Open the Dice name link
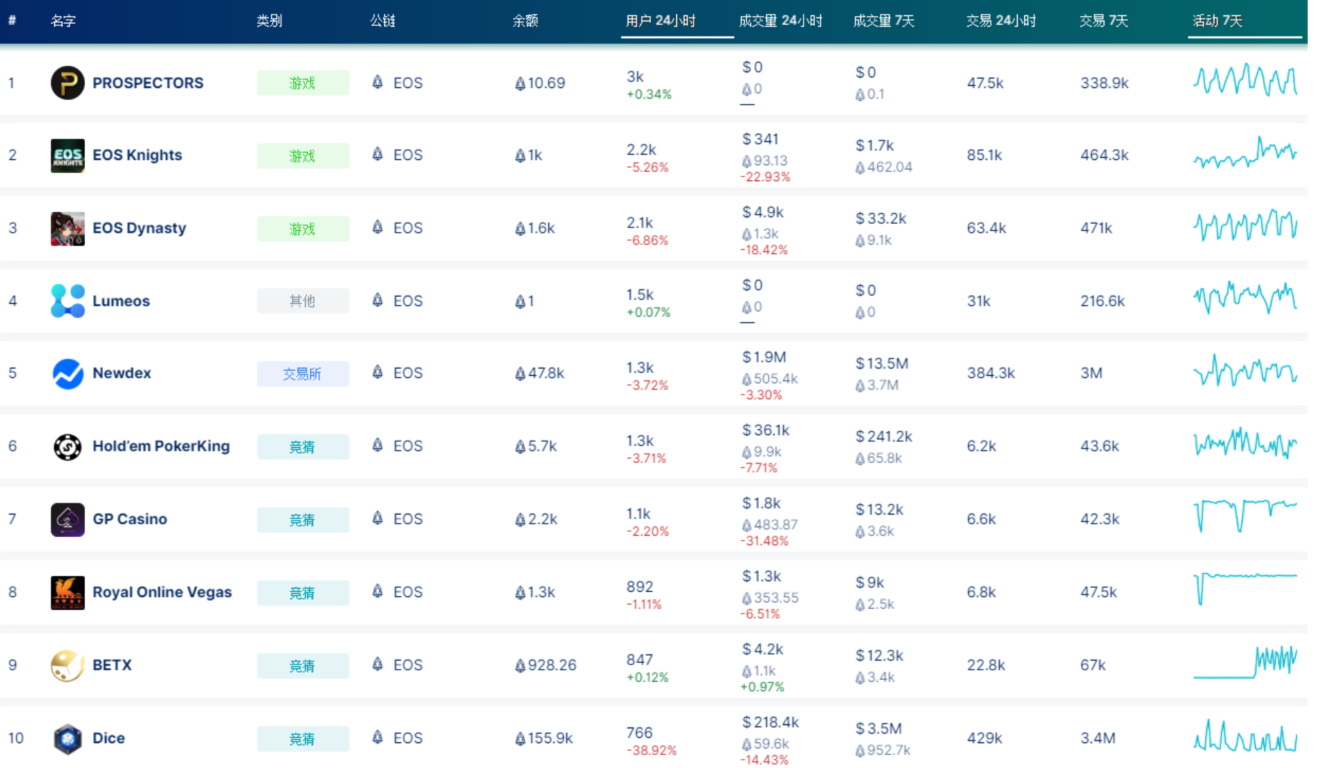The width and height of the screenshot is (1321, 768). pos(109,738)
